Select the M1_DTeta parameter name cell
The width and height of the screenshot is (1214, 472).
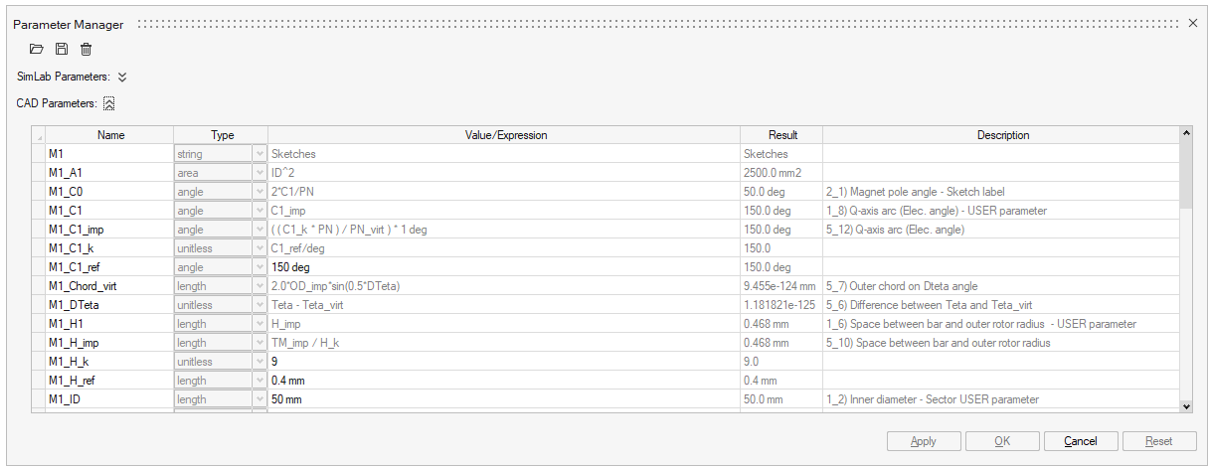(x=110, y=305)
